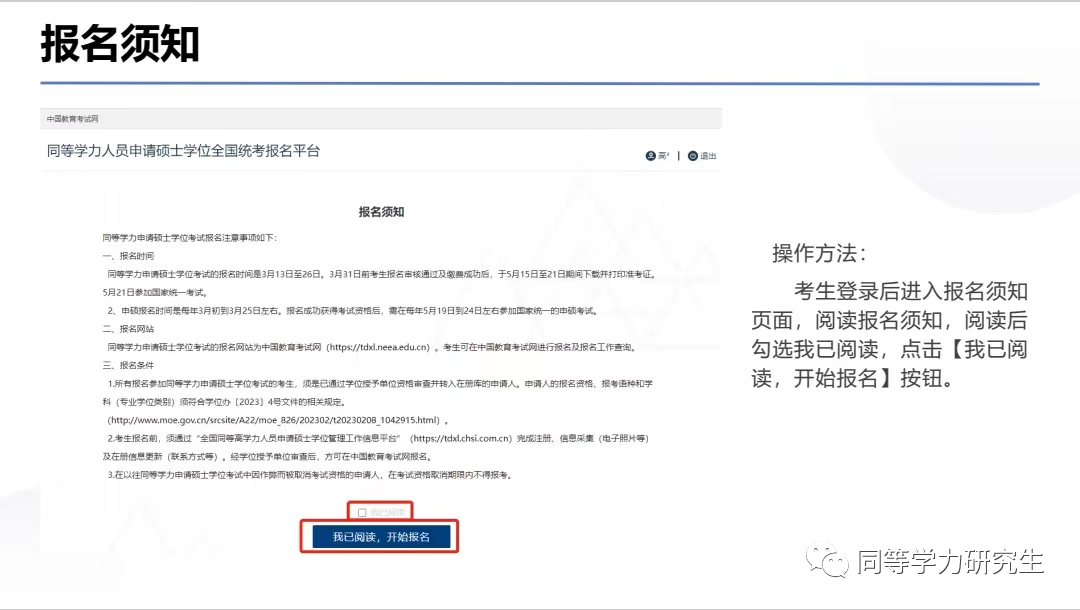Click the centered 报名须知 page heading
The image size is (1080, 610).
click(381, 212)
